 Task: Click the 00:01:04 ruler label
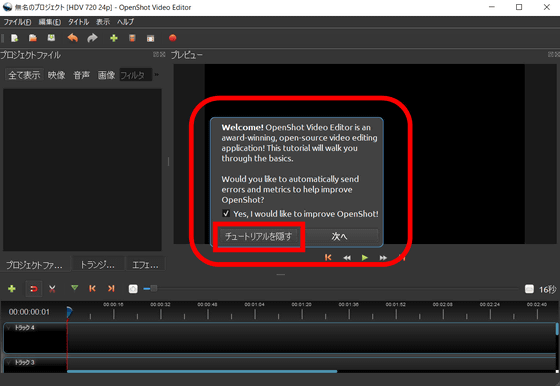pos(254,305)
